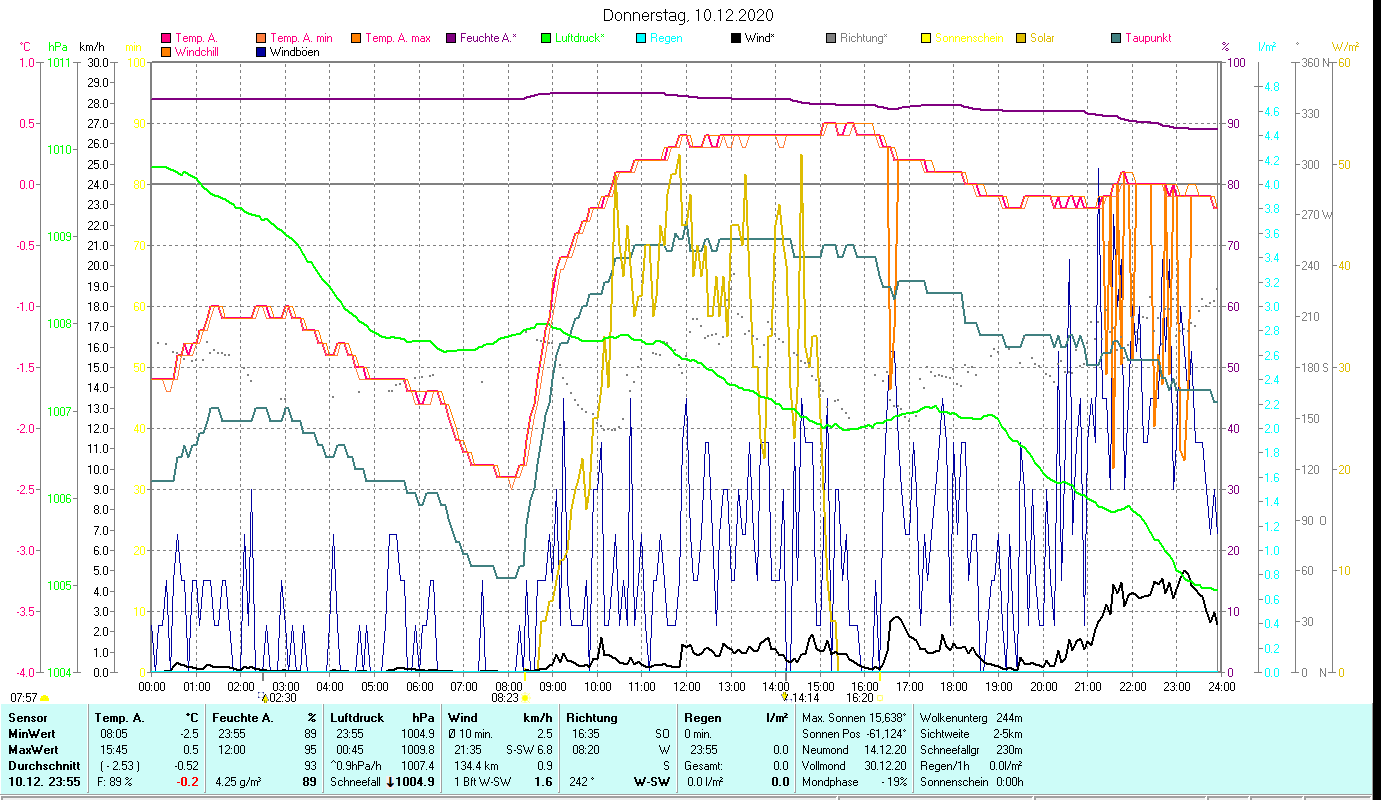Click the Sonnenschein legend label

[969, 38]
